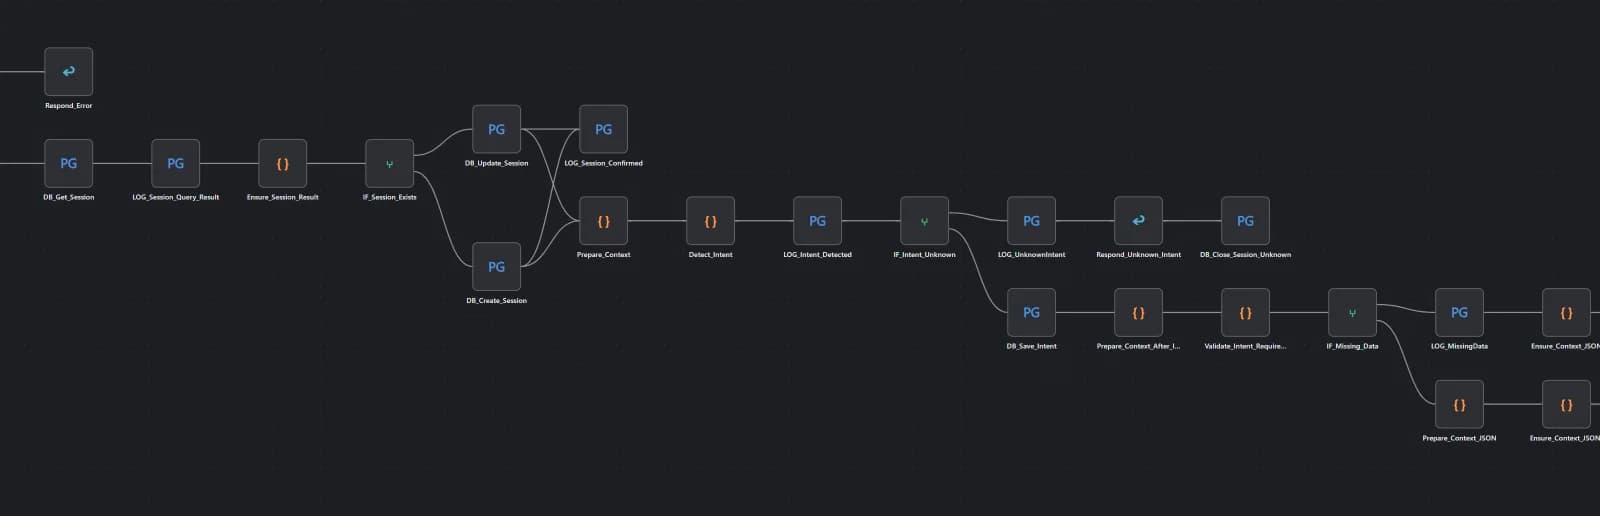1600x516 pixels.
Task: Open the LOG_Session_Confirmed node
Action: pyautogui.click(x=604, y=129)
